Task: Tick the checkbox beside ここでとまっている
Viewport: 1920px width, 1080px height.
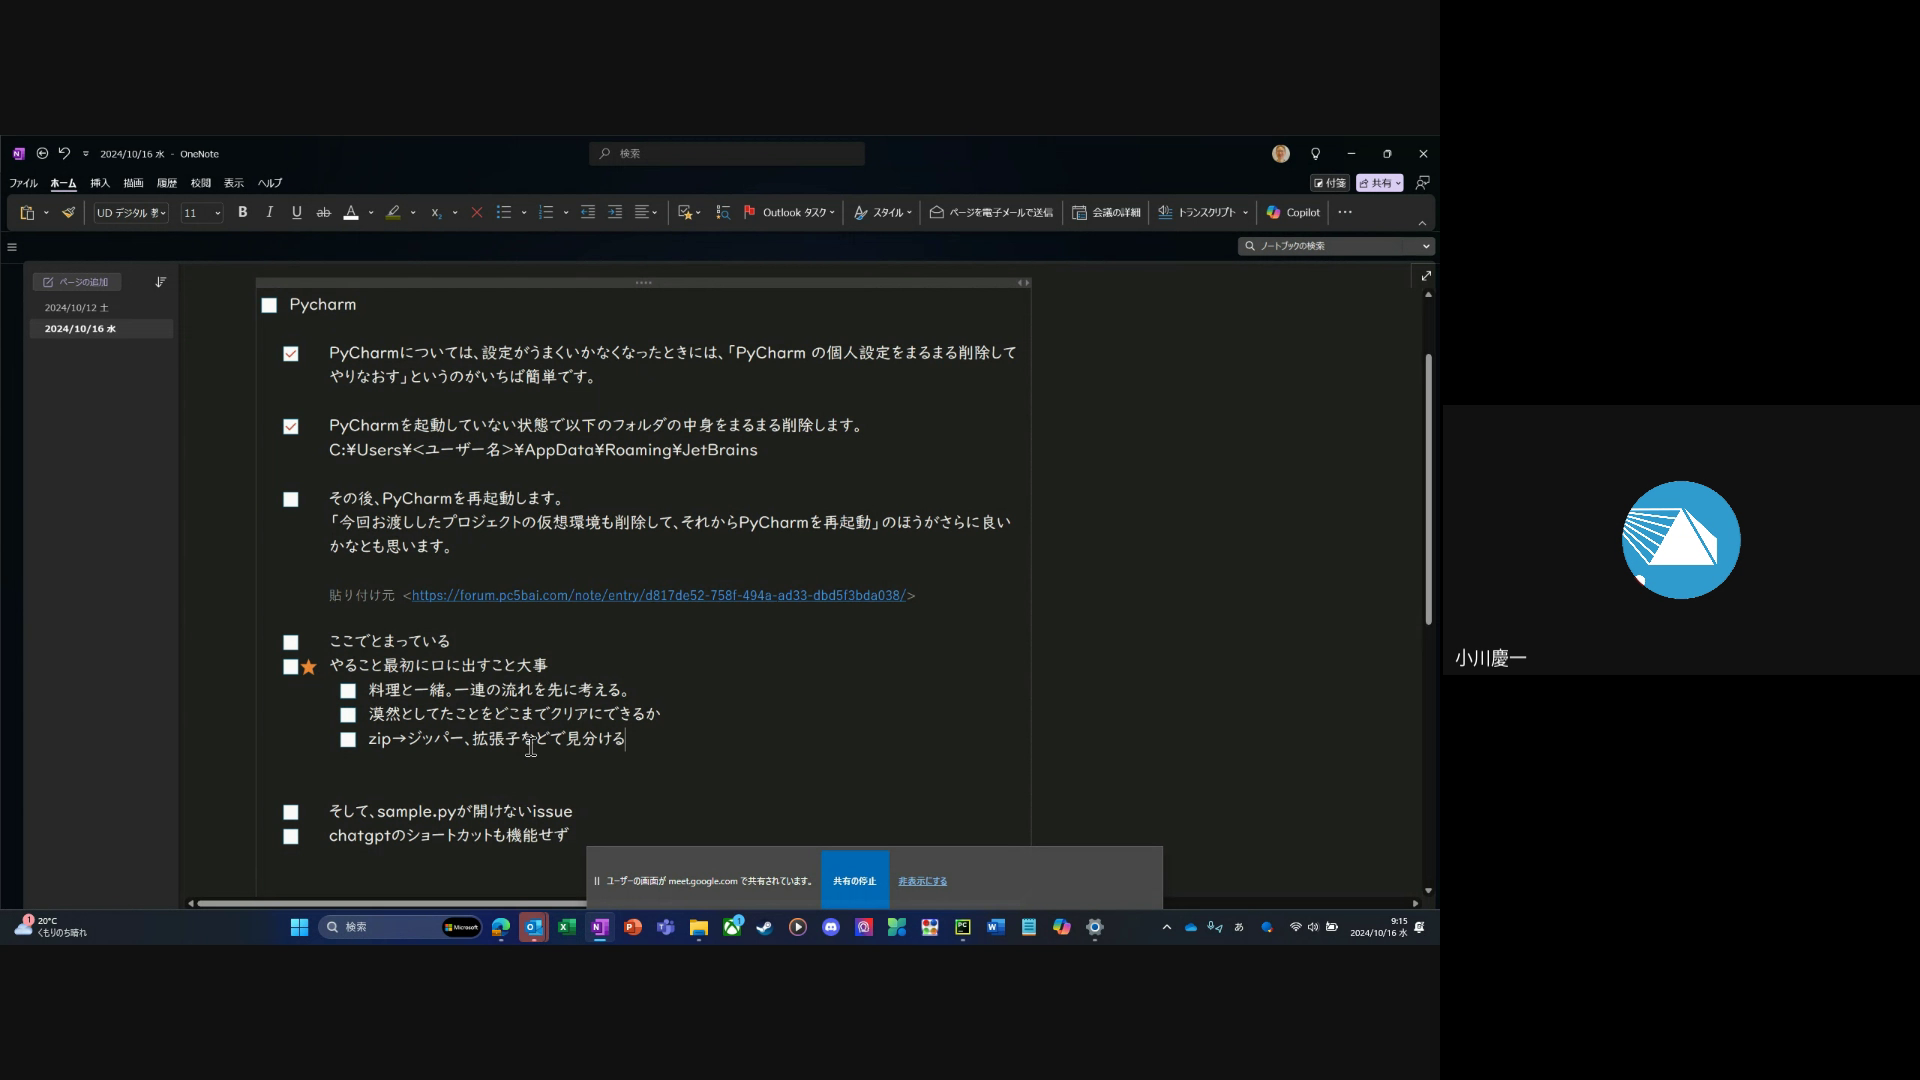Action: (291, 642)
